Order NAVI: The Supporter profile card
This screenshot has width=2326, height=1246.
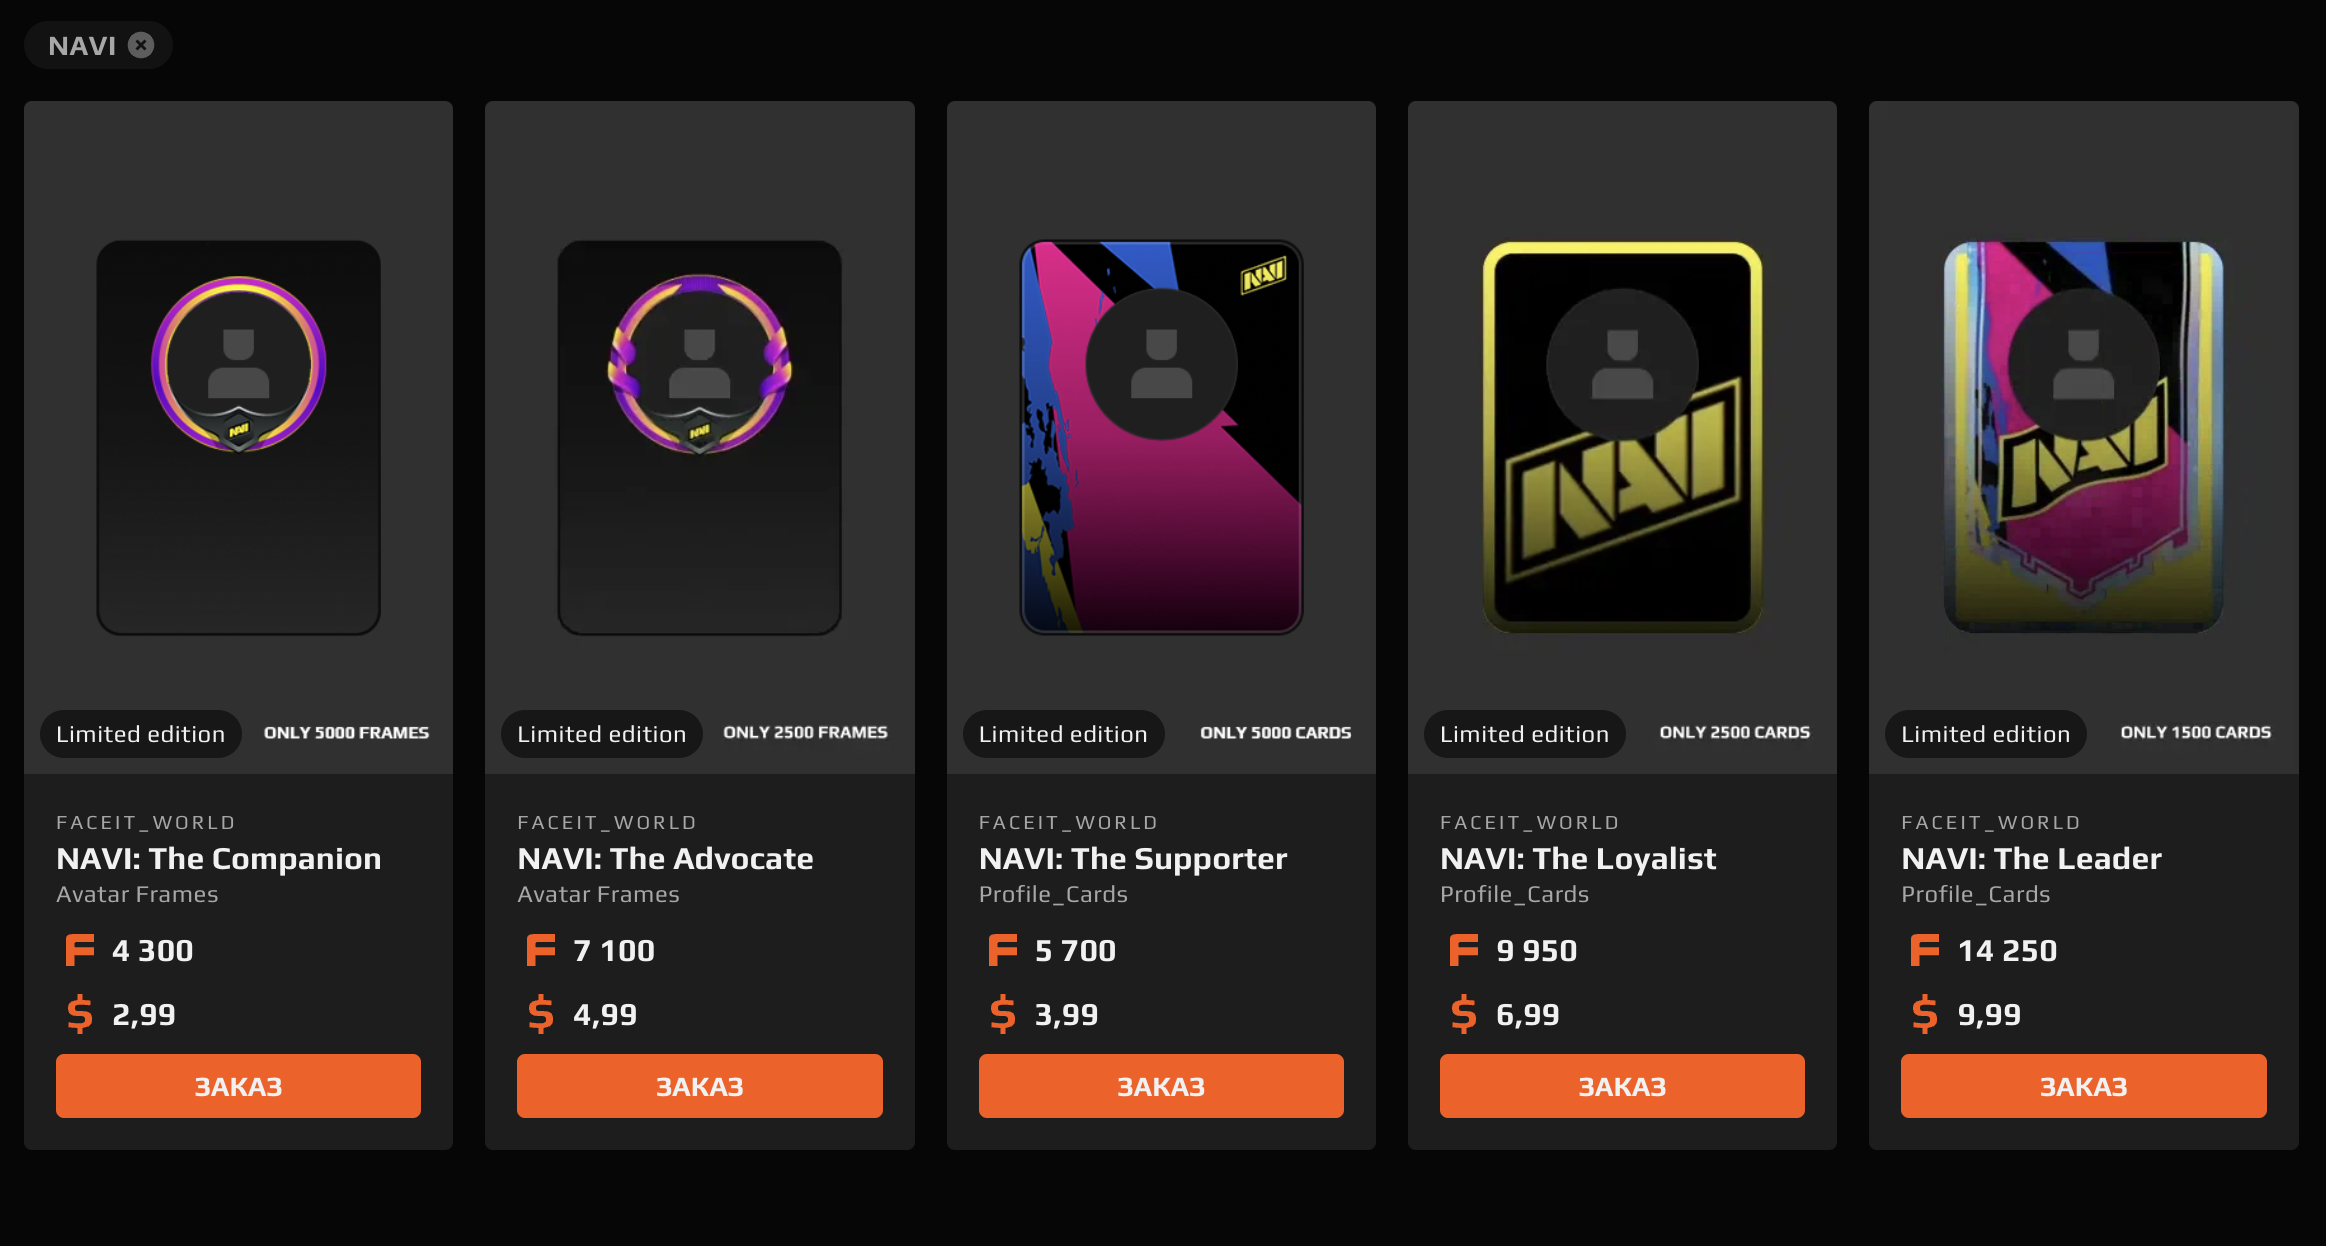coord(1161,1086)
